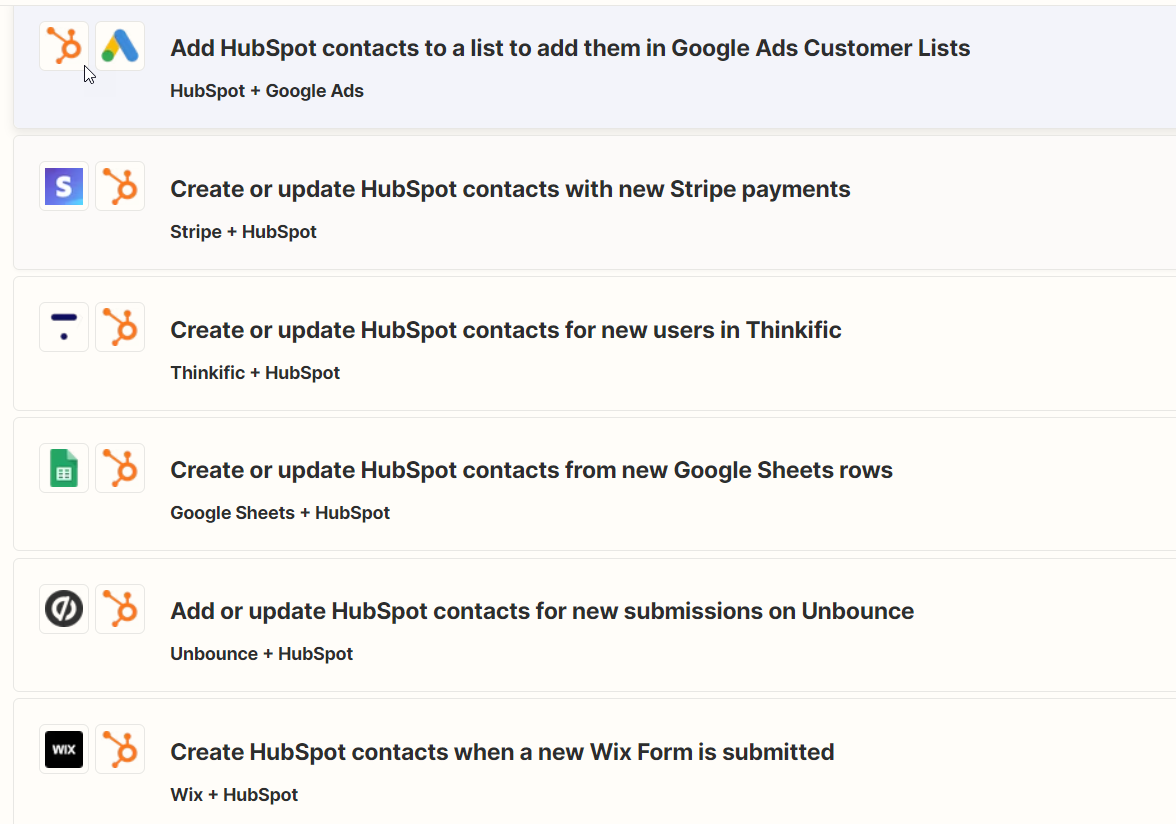Open the Google Sheets rows template
The width and height of the screenshot is (1176, 824).
531,469
